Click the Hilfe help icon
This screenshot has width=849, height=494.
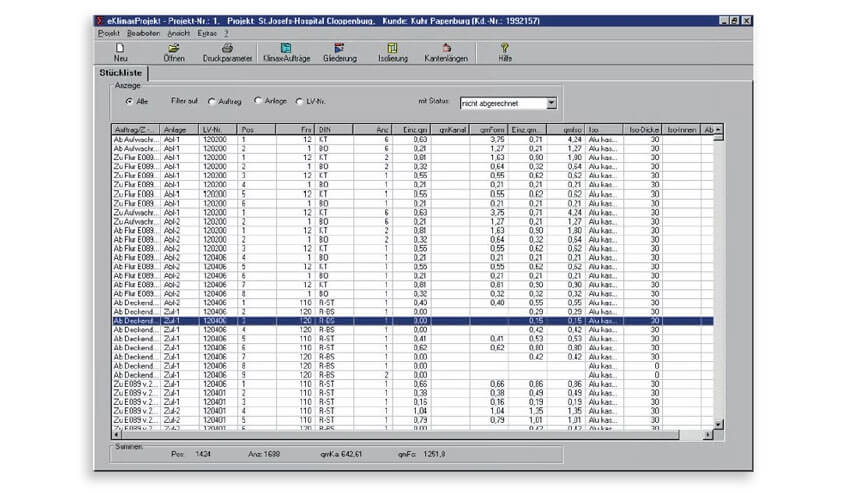coord(504,51)
